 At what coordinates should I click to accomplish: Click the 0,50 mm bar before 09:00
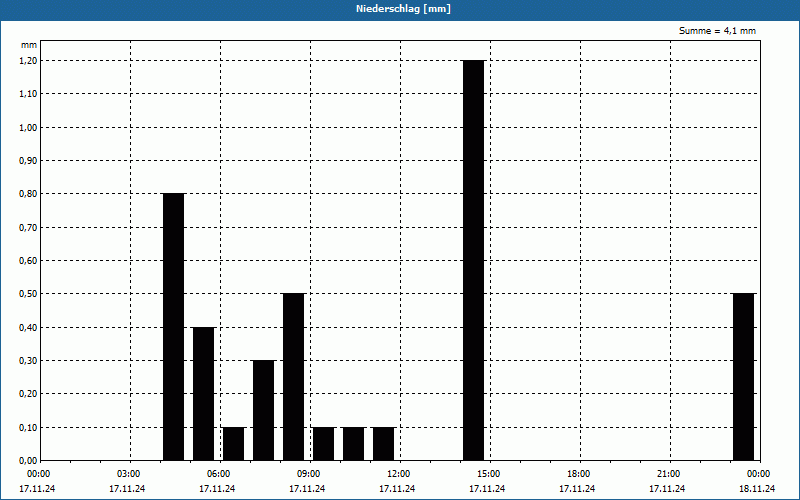294,377
